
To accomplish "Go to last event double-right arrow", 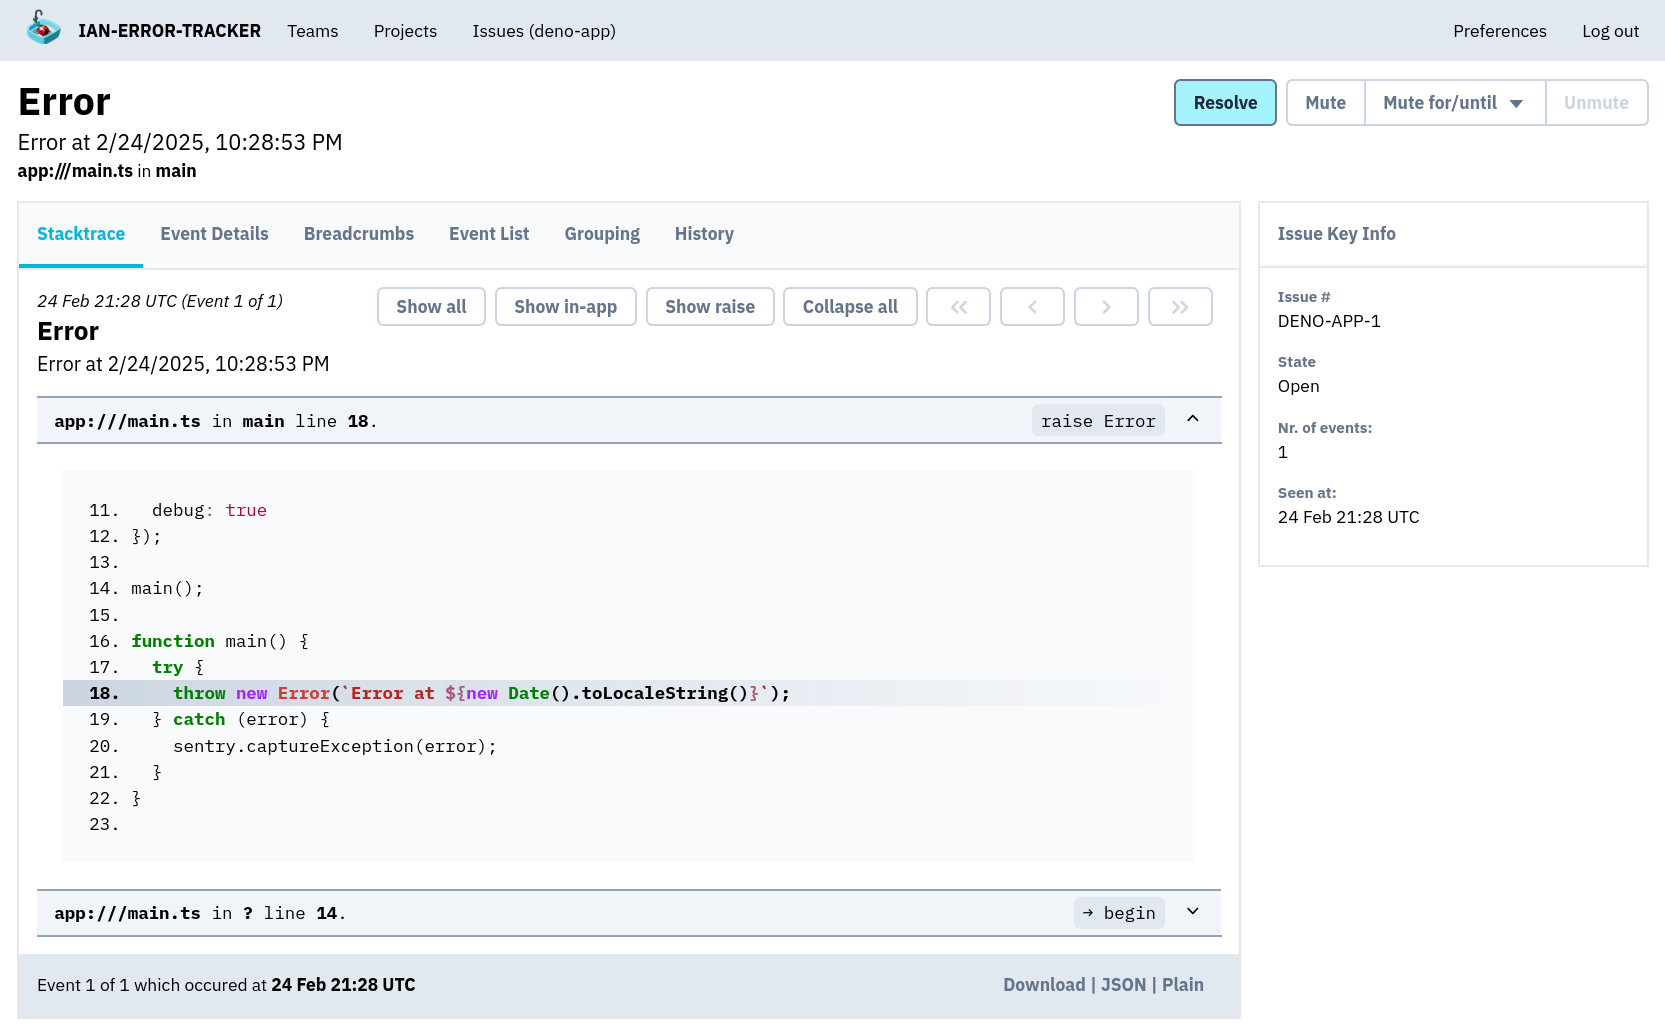I will pyautogui.click(x=1180, y=307).
